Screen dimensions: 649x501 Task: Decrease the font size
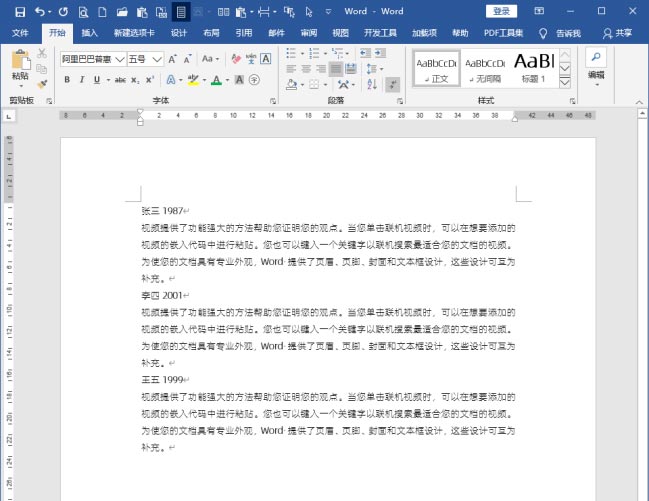click(x=187, y=59)
